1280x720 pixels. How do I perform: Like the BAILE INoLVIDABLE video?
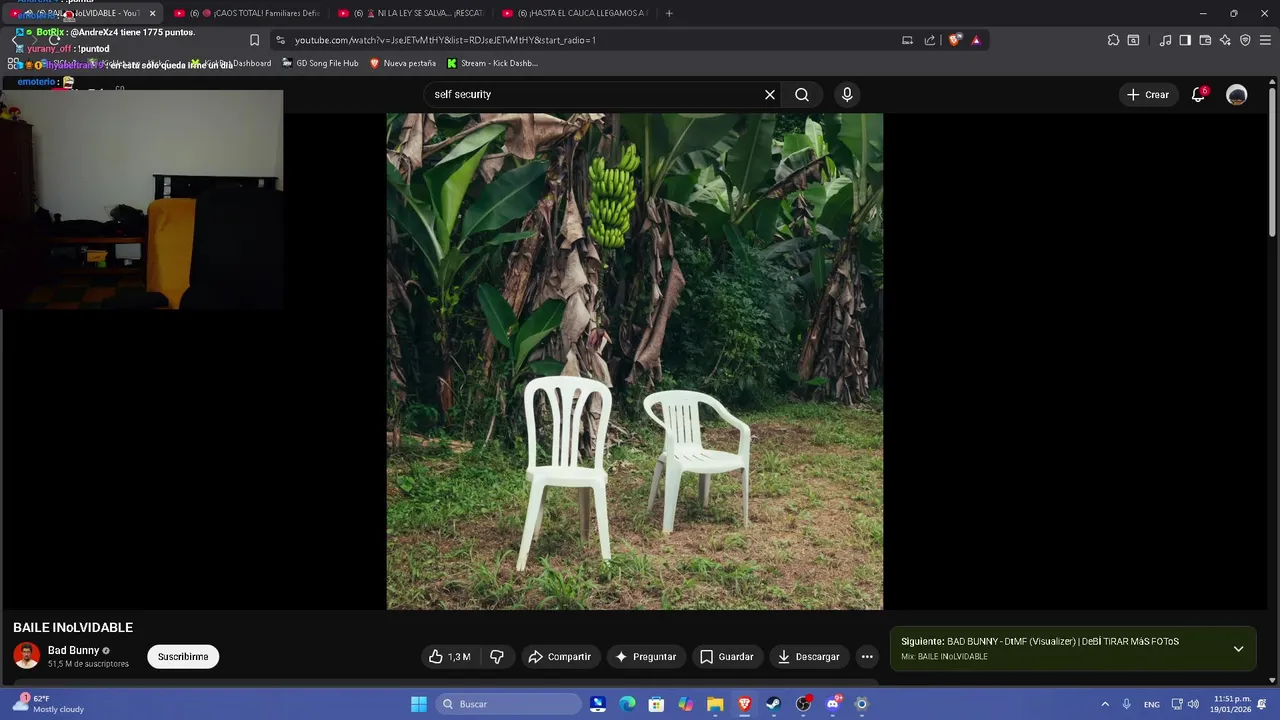tap(449, 657)
